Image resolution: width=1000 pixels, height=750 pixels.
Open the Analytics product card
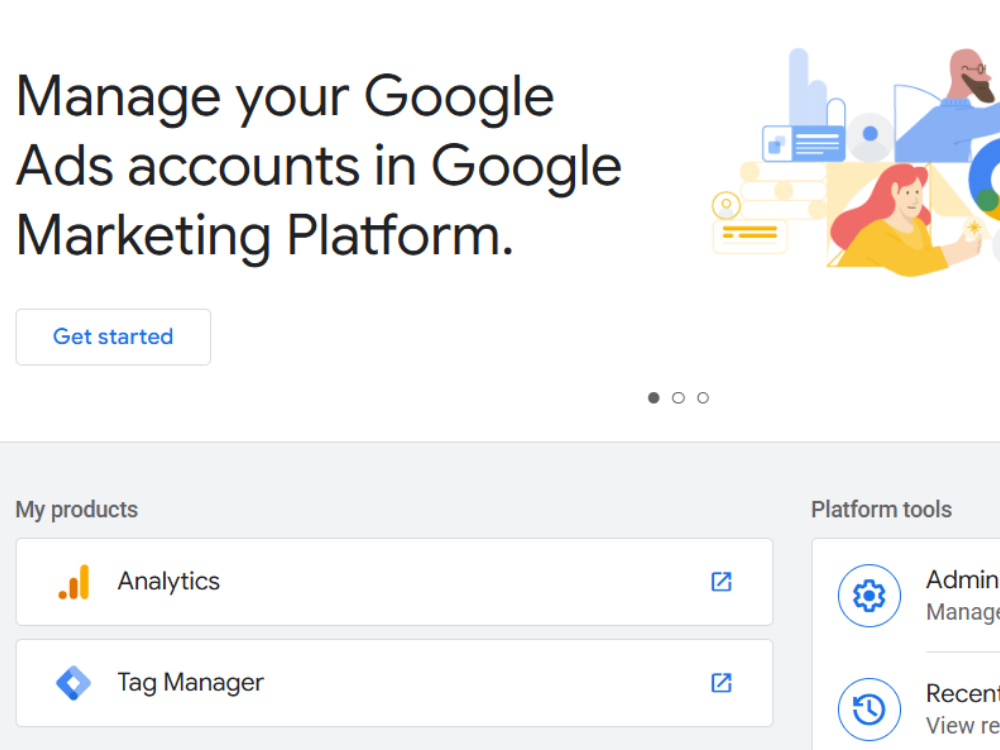point(394,582)
